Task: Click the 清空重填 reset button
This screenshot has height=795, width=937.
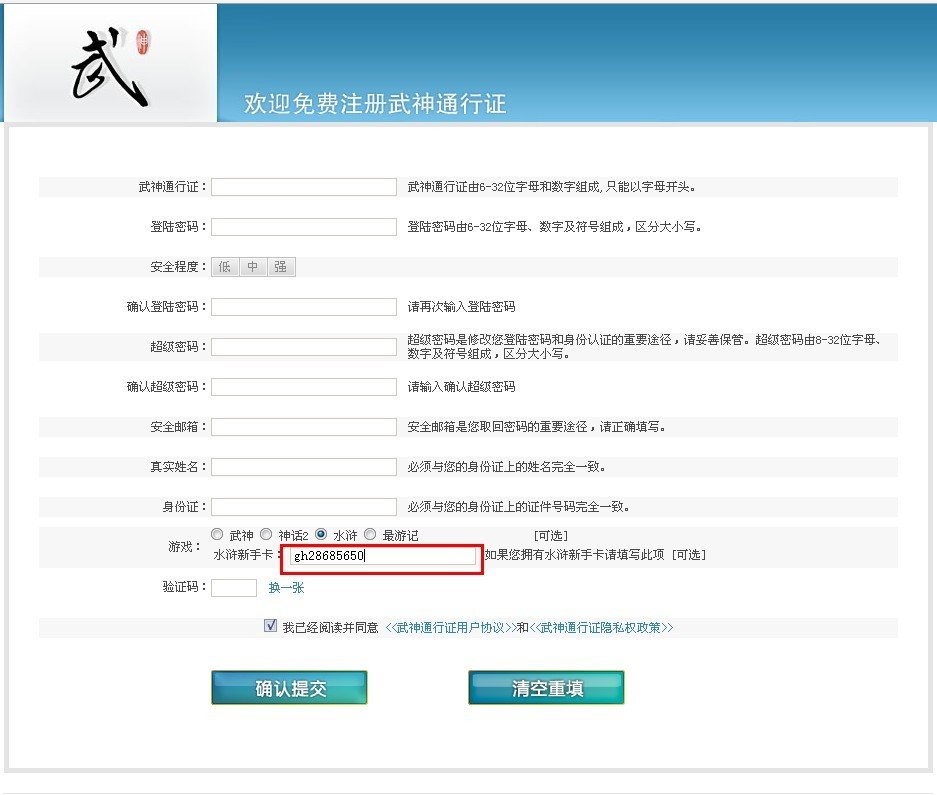Action: click(546, 687)
